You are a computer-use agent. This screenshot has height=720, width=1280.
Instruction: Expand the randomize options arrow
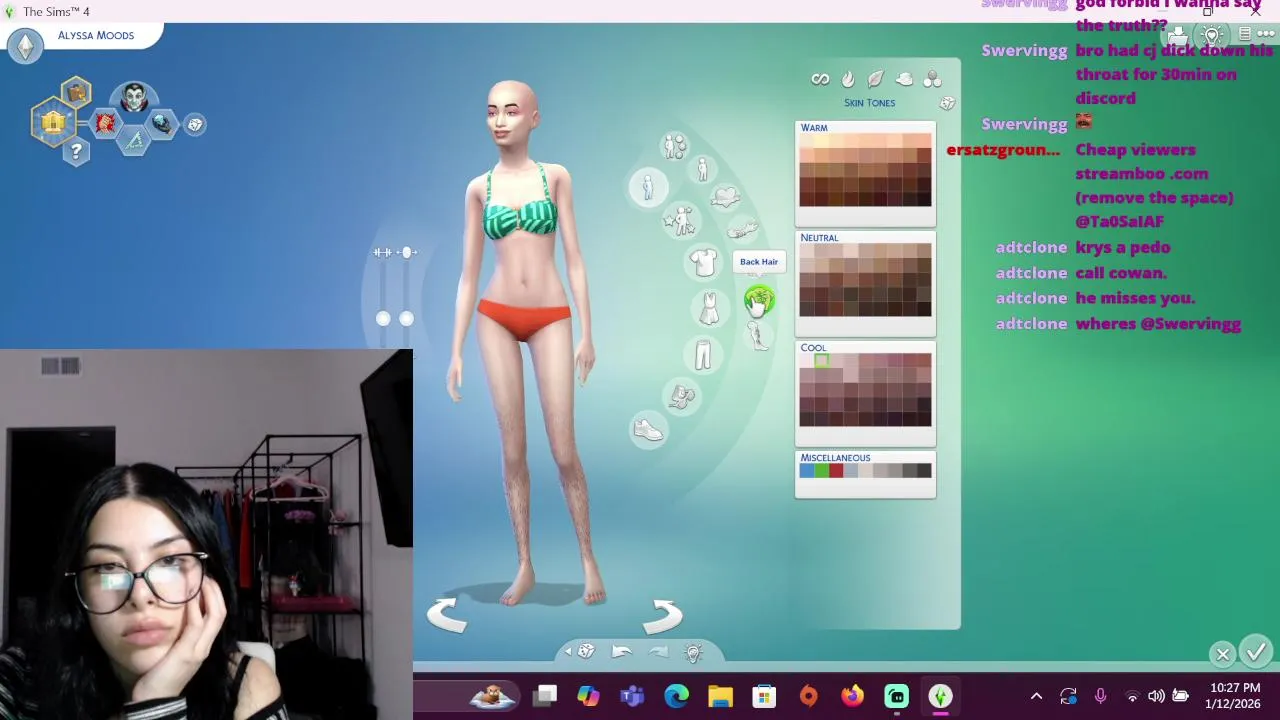[568, 652]
